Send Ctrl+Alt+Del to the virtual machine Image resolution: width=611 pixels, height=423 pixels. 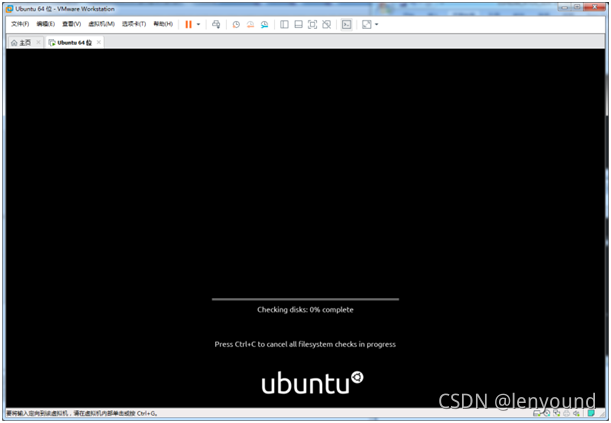tap(216, 25)
